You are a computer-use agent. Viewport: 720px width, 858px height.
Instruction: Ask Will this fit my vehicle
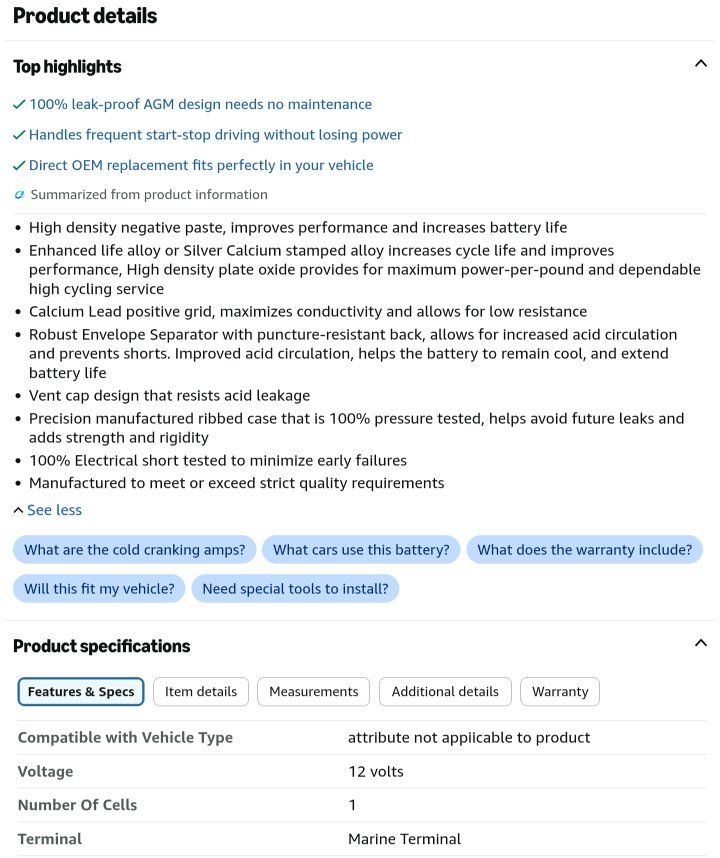click(x=99, y=589)
